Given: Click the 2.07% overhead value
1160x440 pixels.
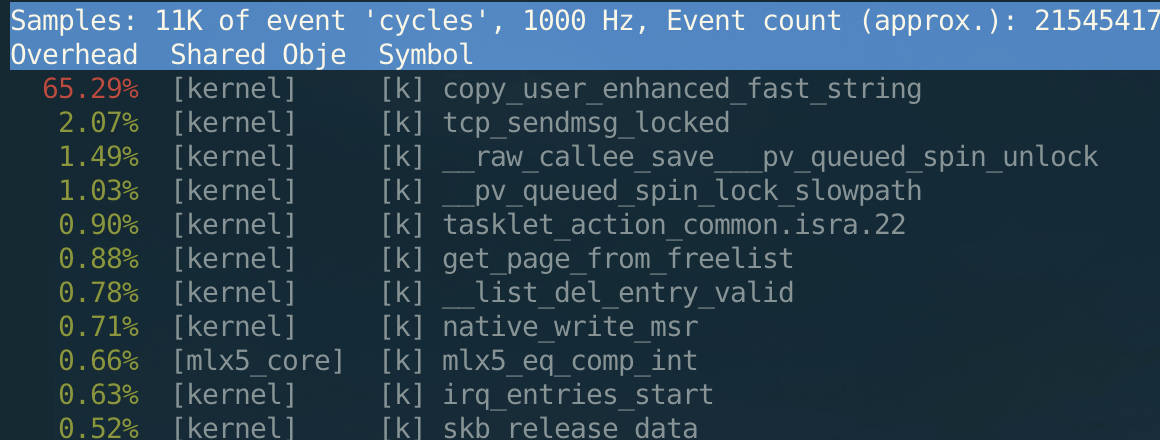Looking at the screenshot, I should point(98,123).
